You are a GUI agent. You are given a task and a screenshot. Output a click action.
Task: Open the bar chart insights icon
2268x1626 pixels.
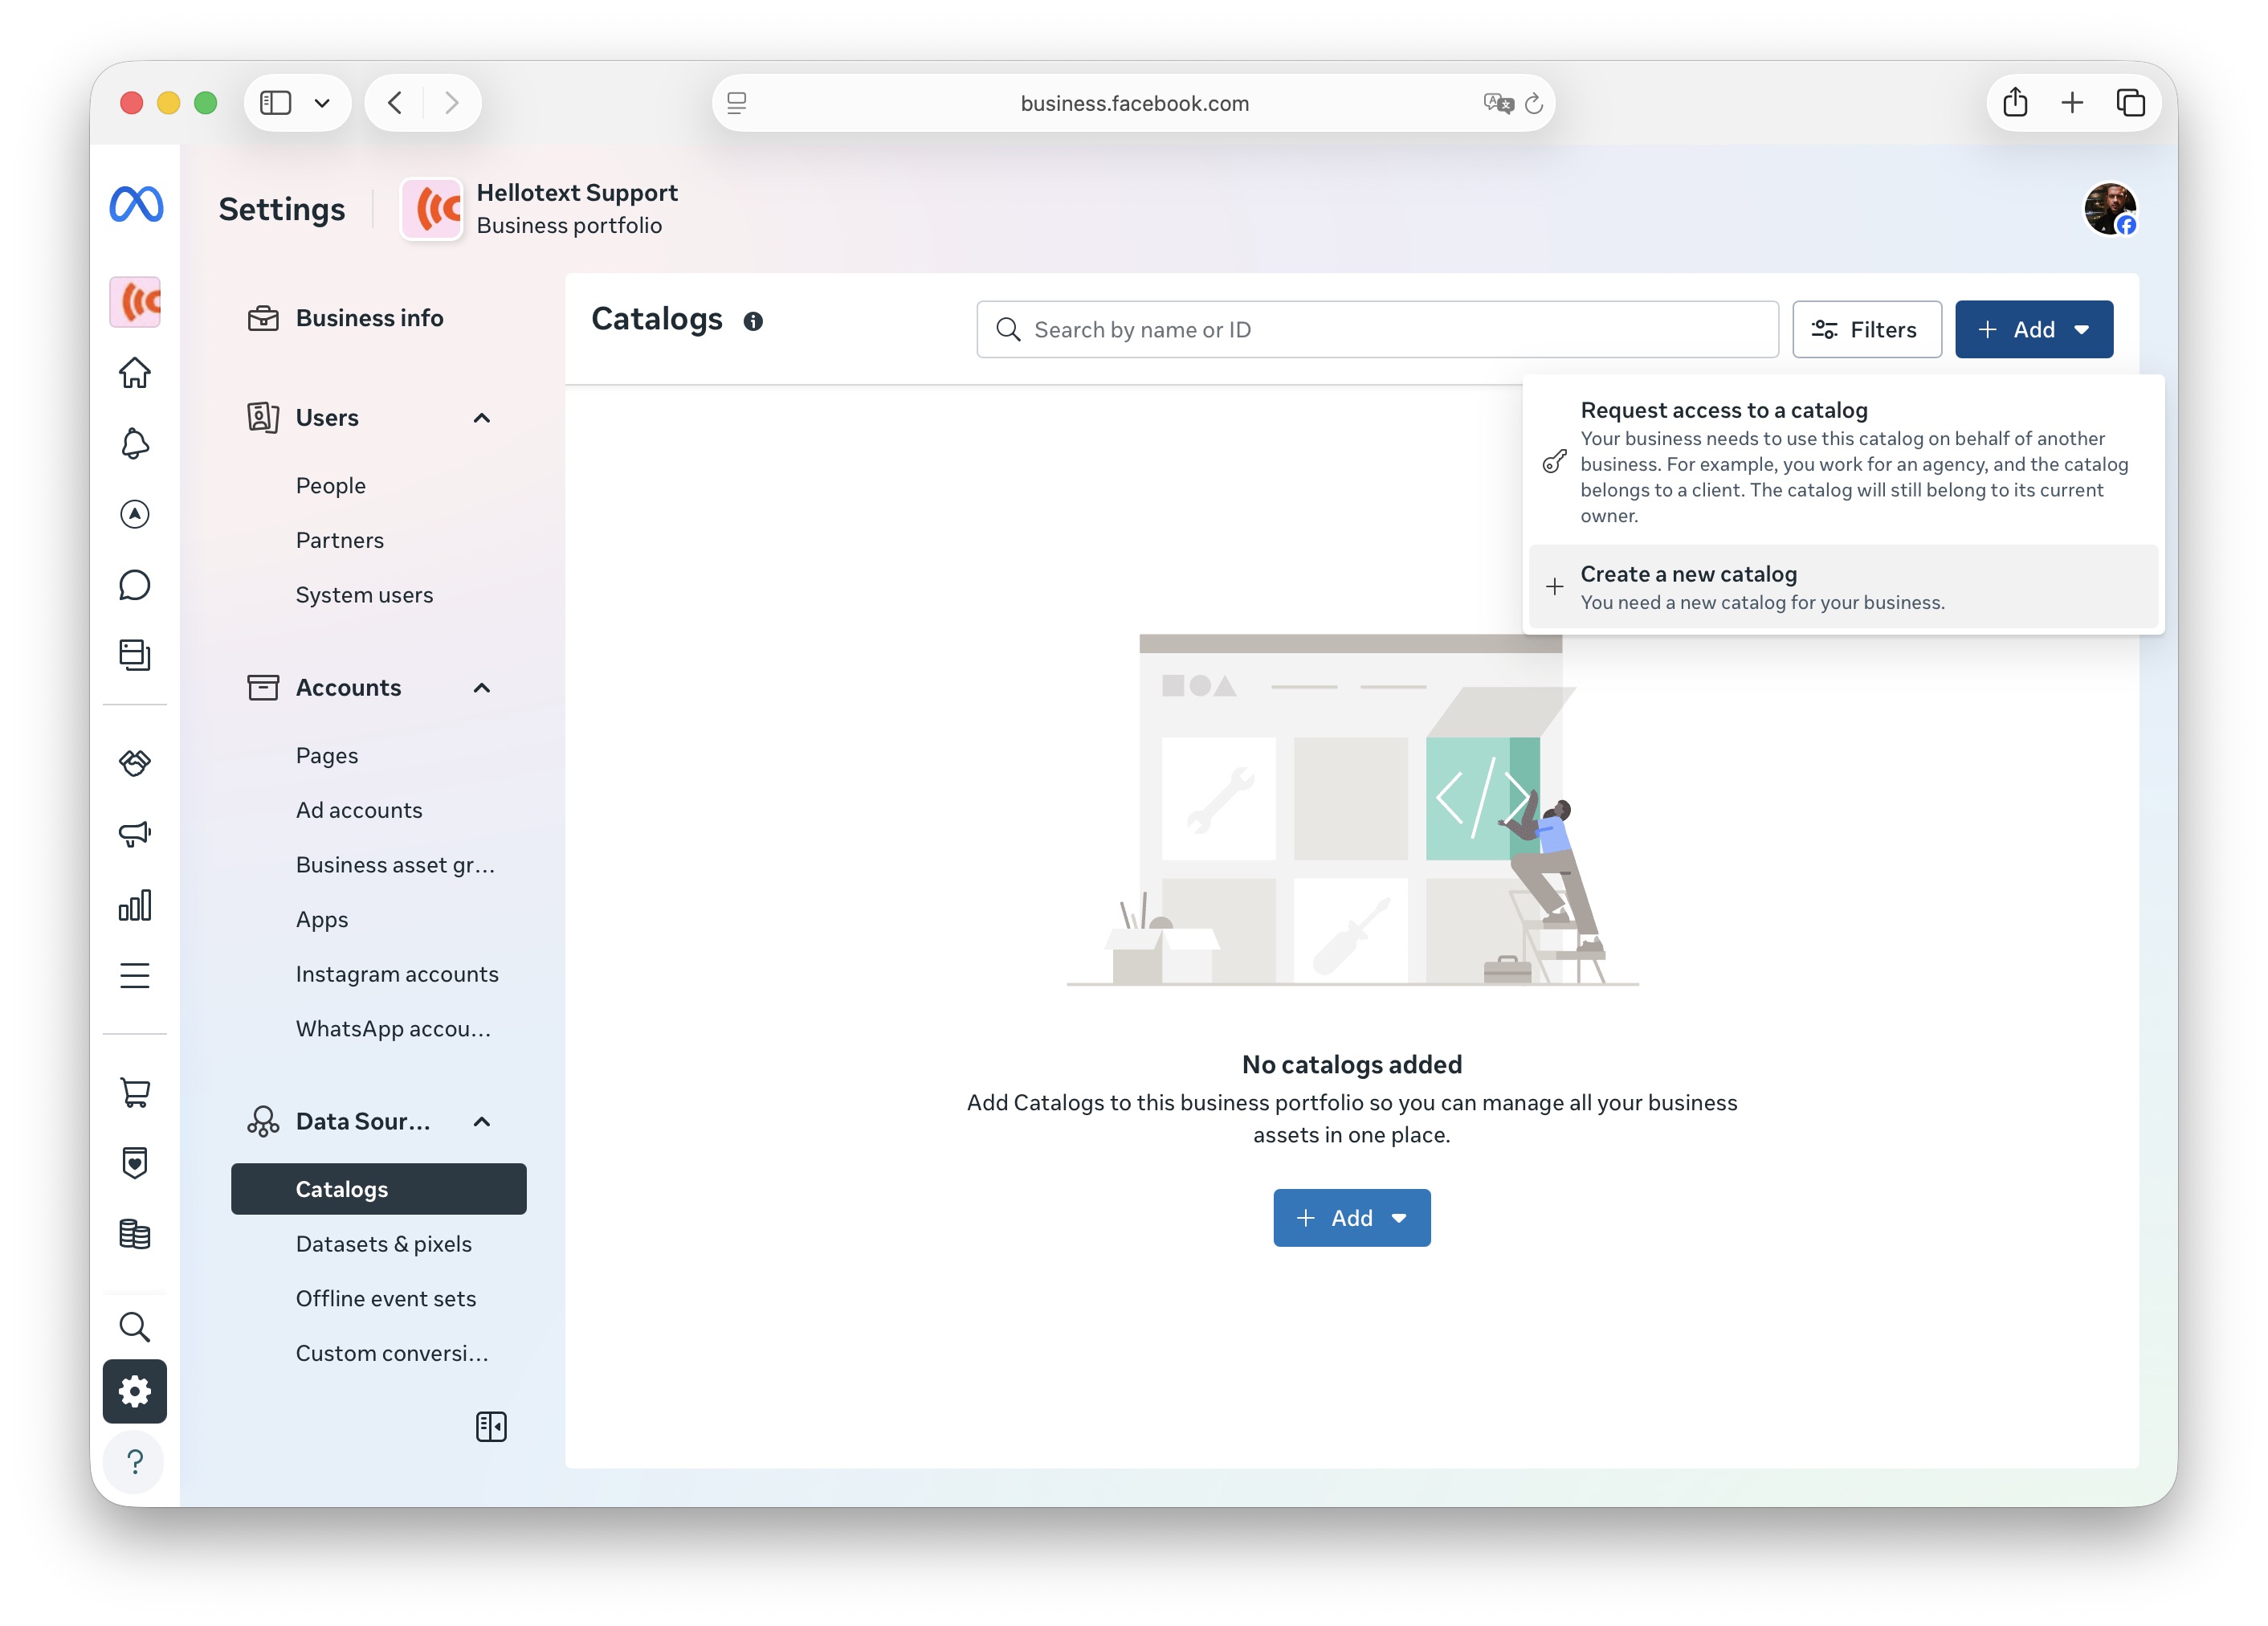click(135, 905)
